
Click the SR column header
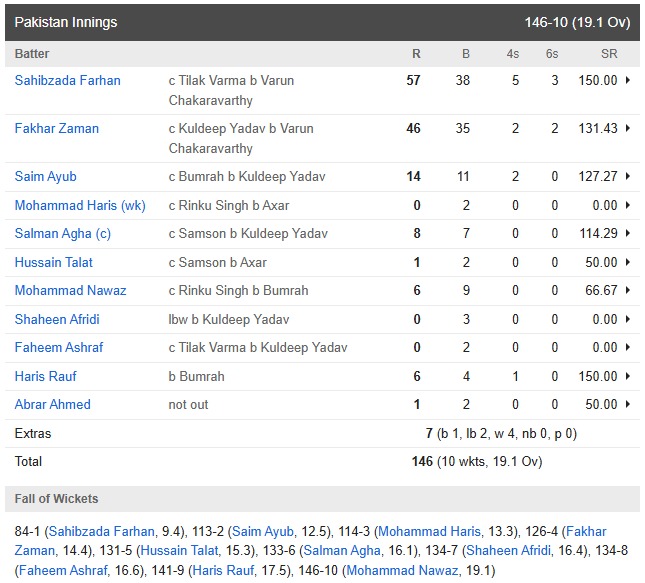pyautogui.click(x=608, y=54)
